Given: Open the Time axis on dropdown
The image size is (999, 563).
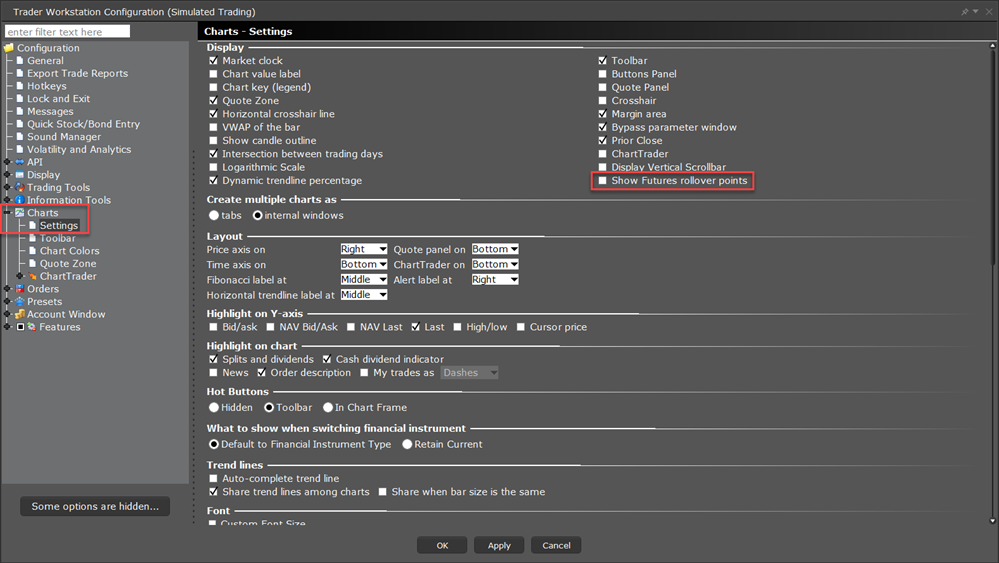Looking at the screenshot, I should pyautogui.click(x=364, y=264).
